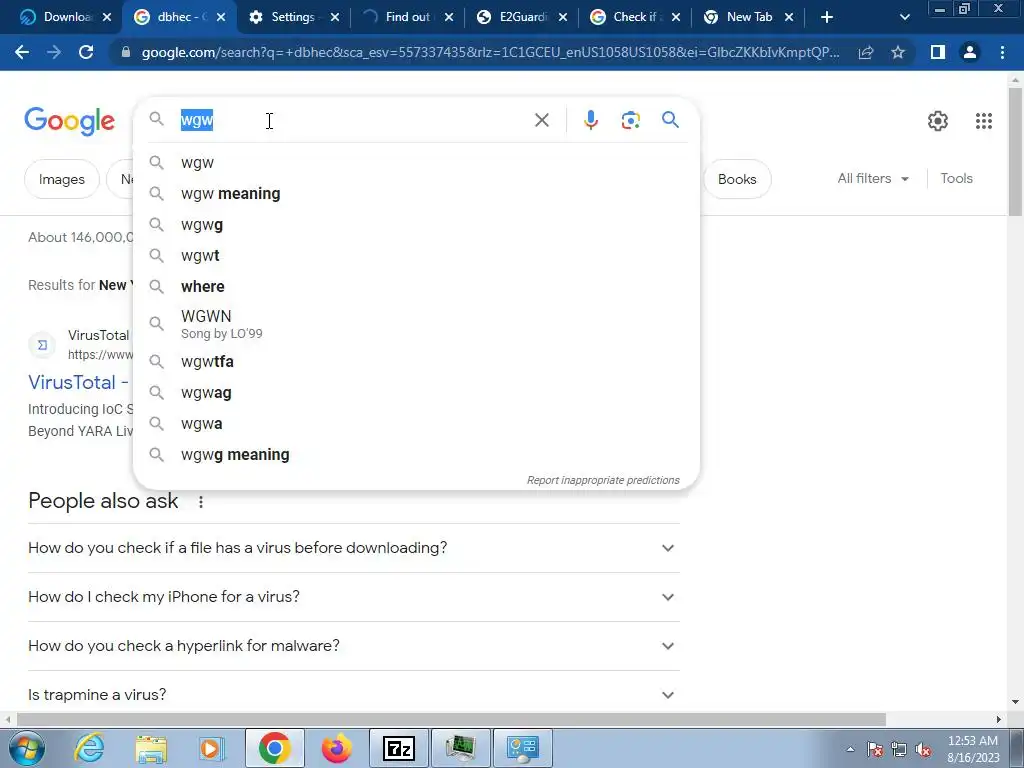Share this page icon in address bar
This screenshot has height=768, width=1024.
pos(866,52)
